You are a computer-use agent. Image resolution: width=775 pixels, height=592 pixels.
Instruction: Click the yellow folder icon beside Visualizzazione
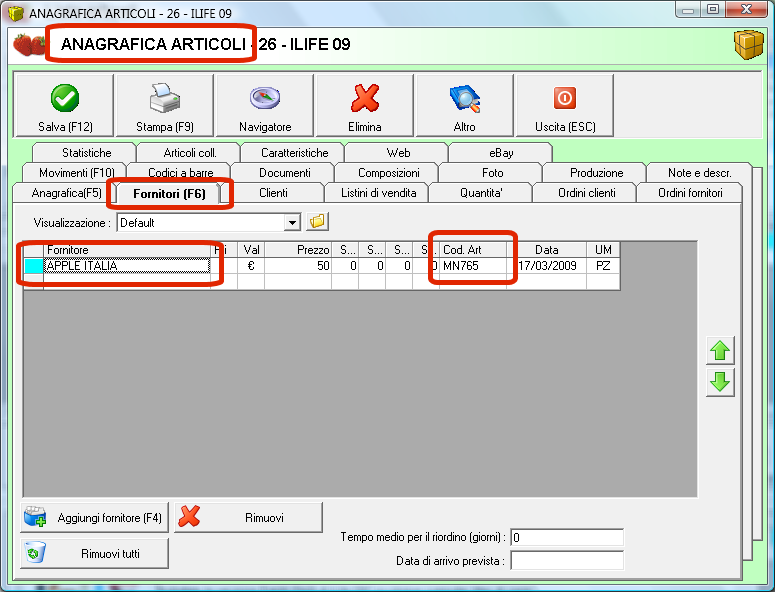(317, 221)
